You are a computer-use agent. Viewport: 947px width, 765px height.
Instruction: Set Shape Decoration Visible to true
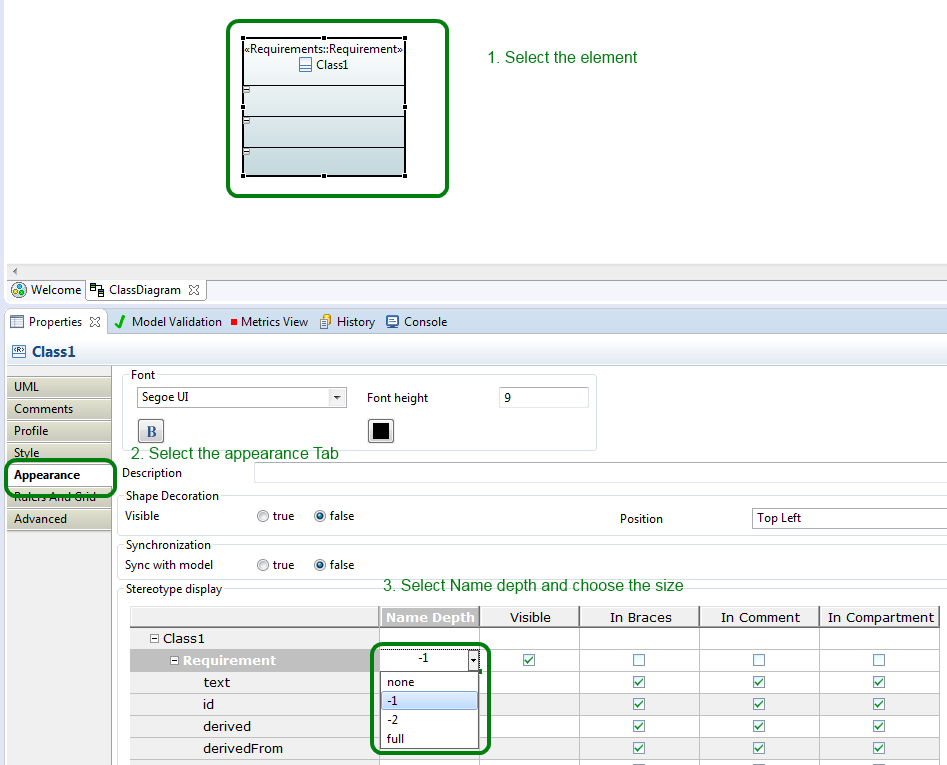coord(263,516)
